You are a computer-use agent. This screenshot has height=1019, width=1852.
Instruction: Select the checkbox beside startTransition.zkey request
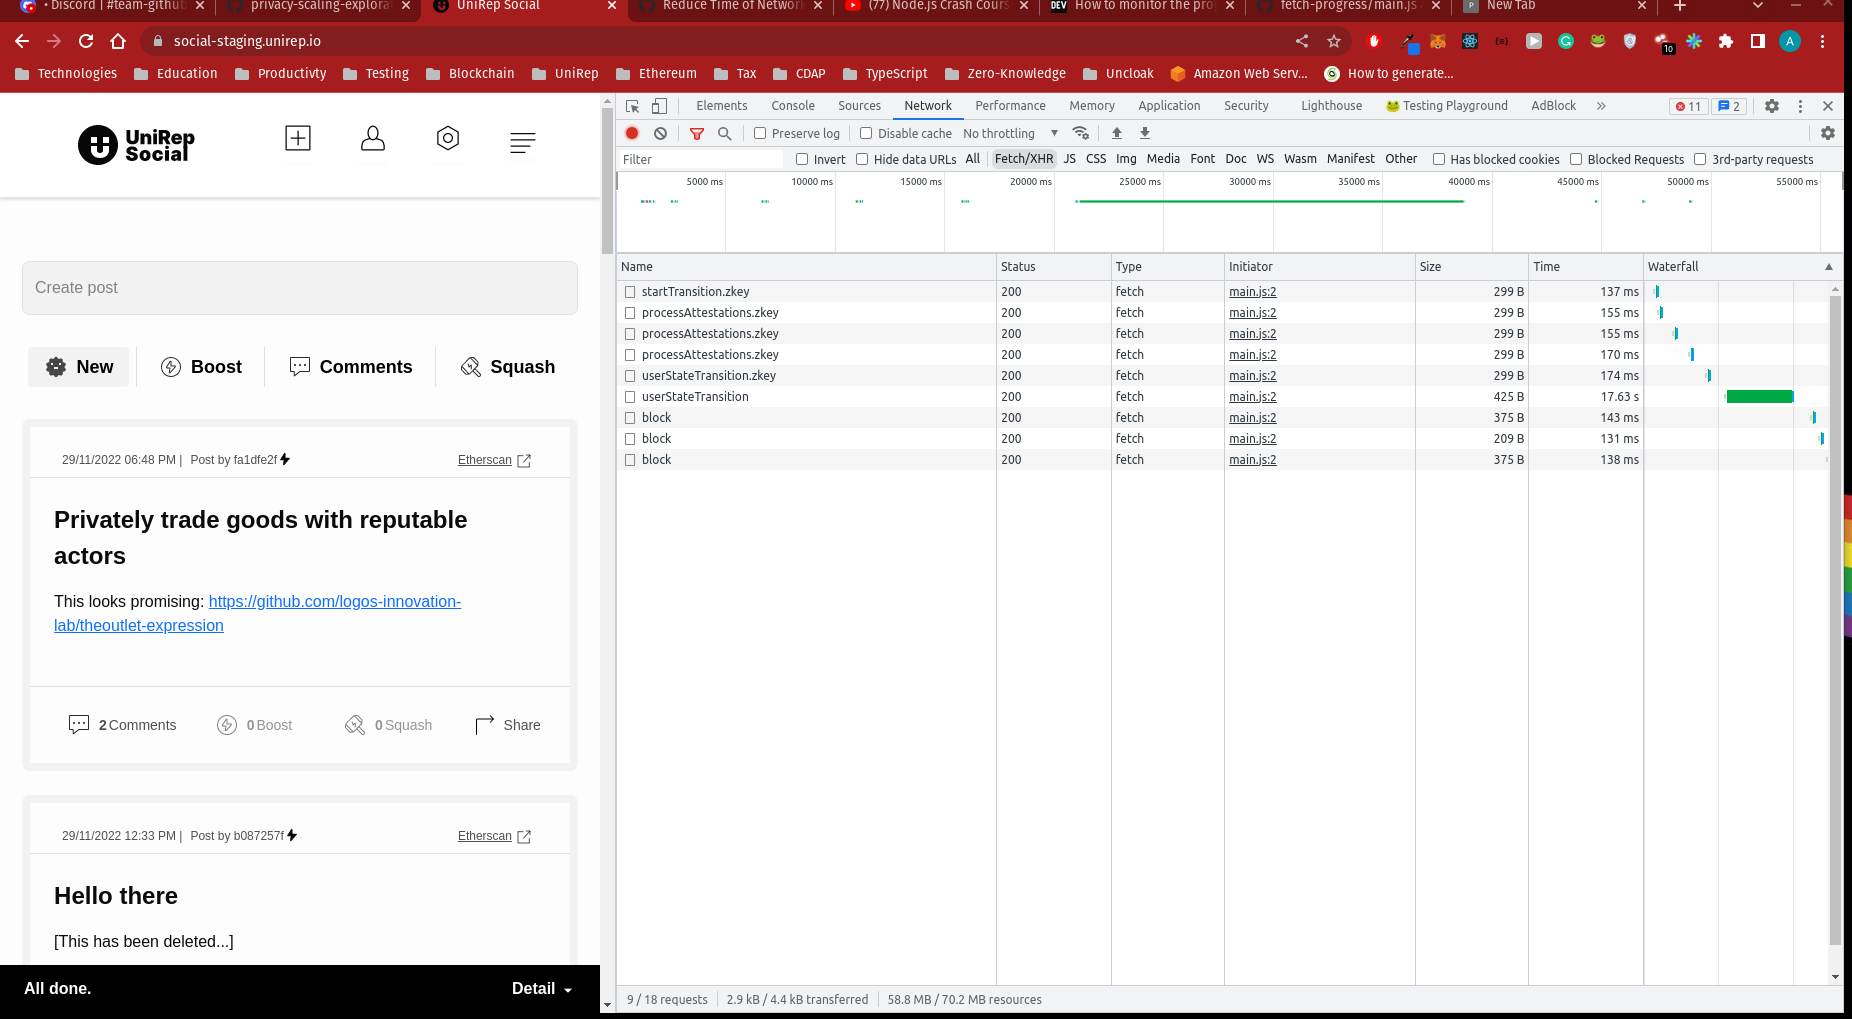[630, 291]
